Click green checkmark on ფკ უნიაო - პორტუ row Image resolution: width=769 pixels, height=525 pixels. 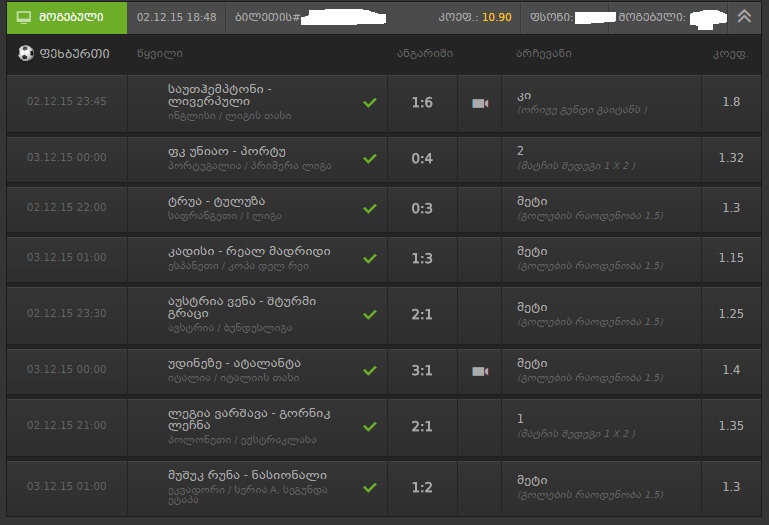pos(370,158)
